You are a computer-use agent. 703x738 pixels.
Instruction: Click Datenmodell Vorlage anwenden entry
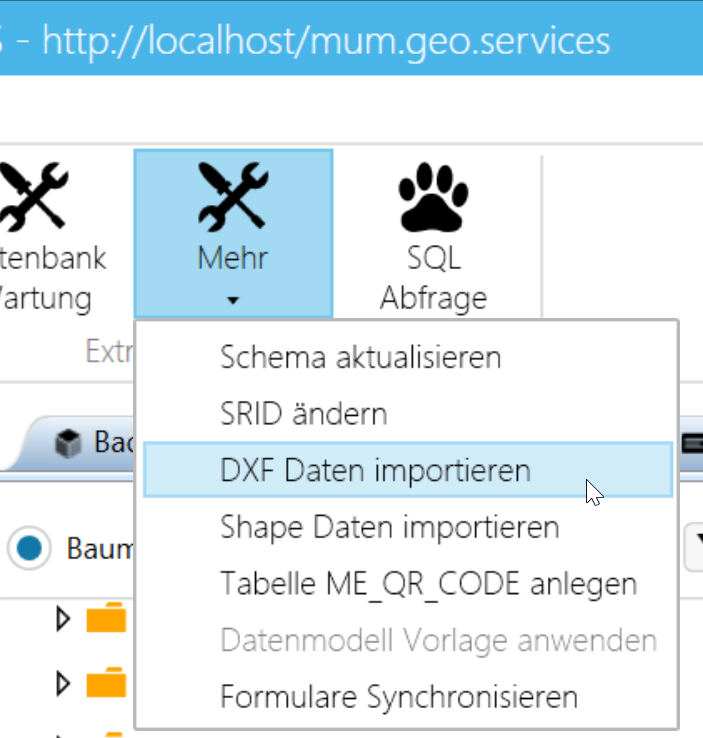(x=438, y=640)
